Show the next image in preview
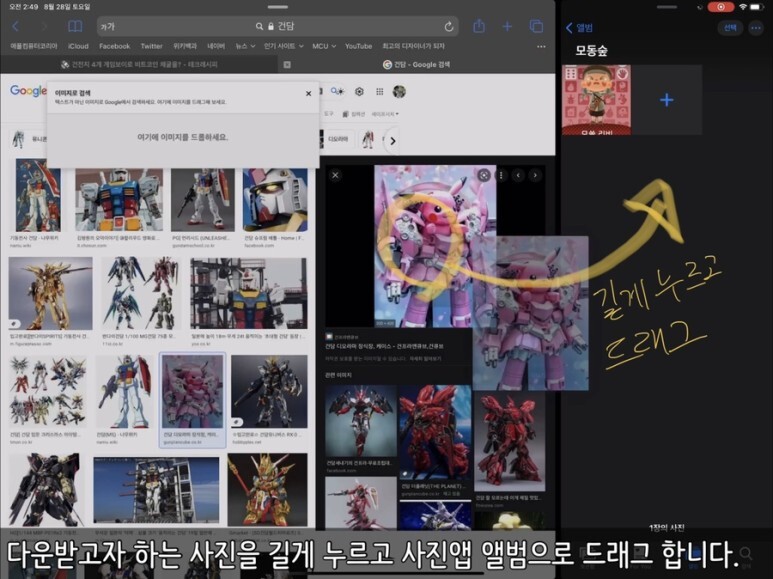 (535, 175)
